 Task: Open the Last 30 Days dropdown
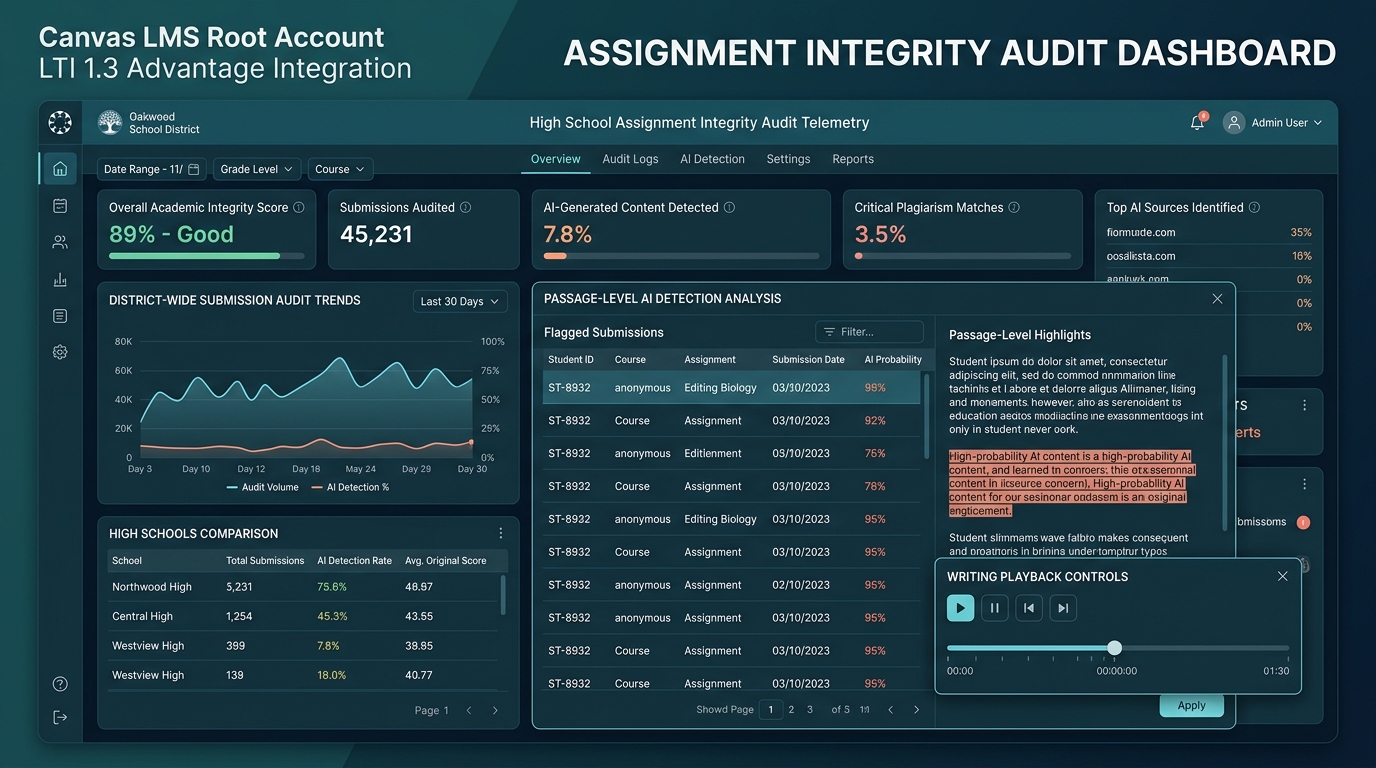[460, 301]
